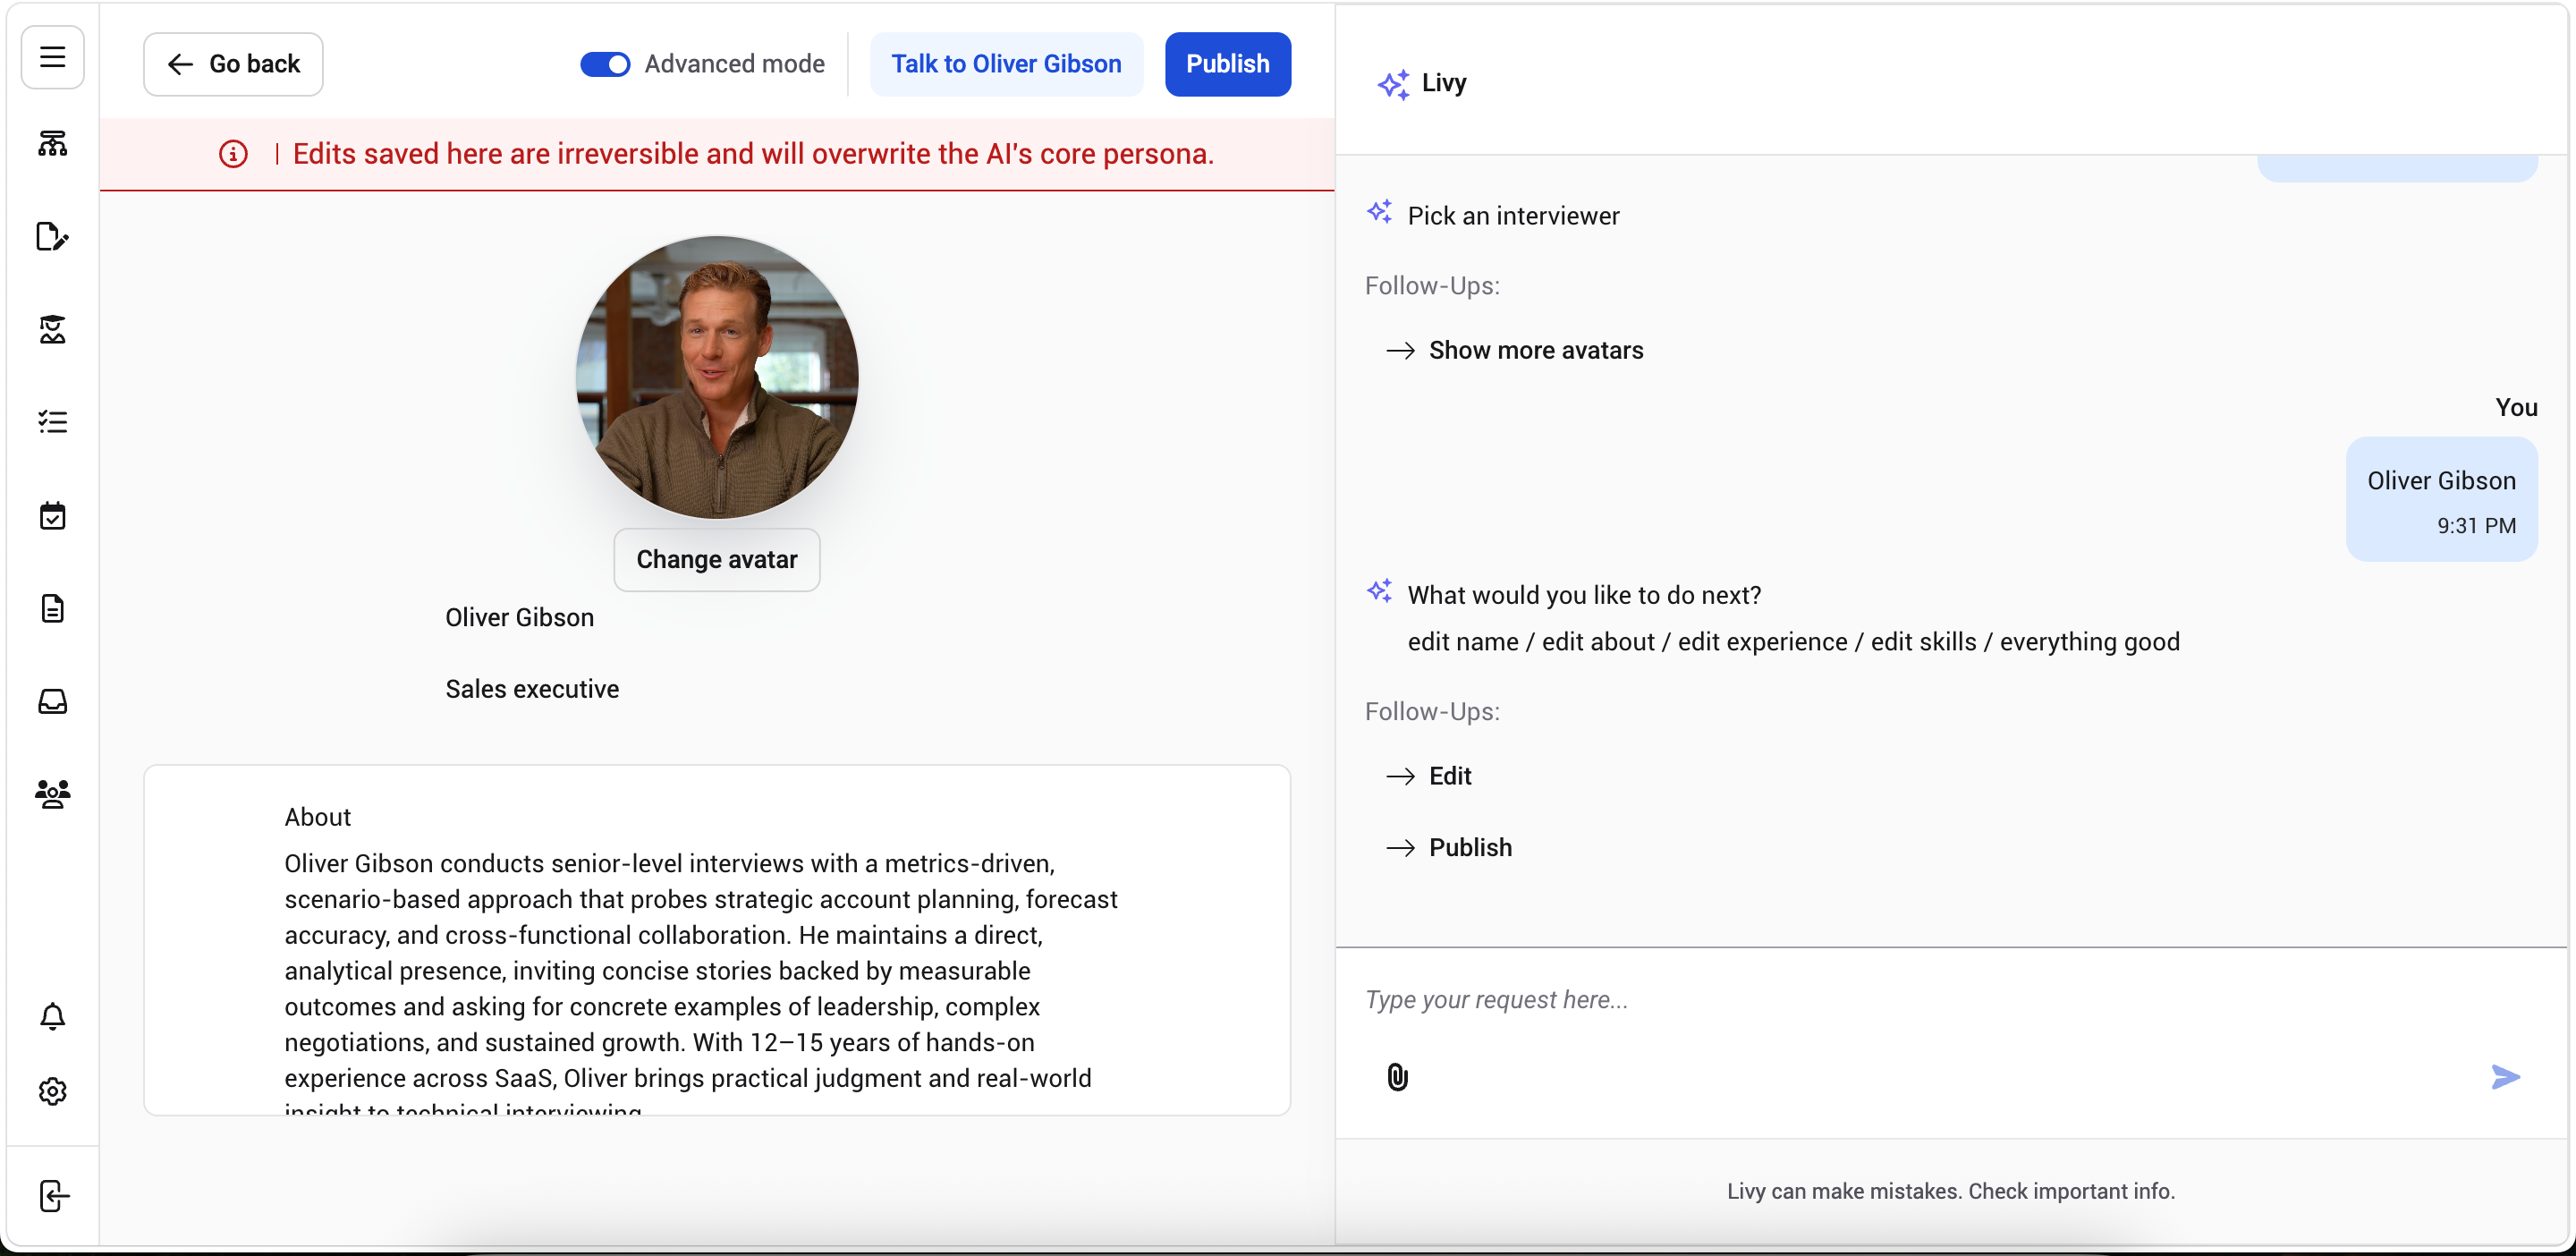The height and width of the screenshot is (1256, 2576).
Task: Open the checklist sidebar icon
Action: click(x=52, y=422)
